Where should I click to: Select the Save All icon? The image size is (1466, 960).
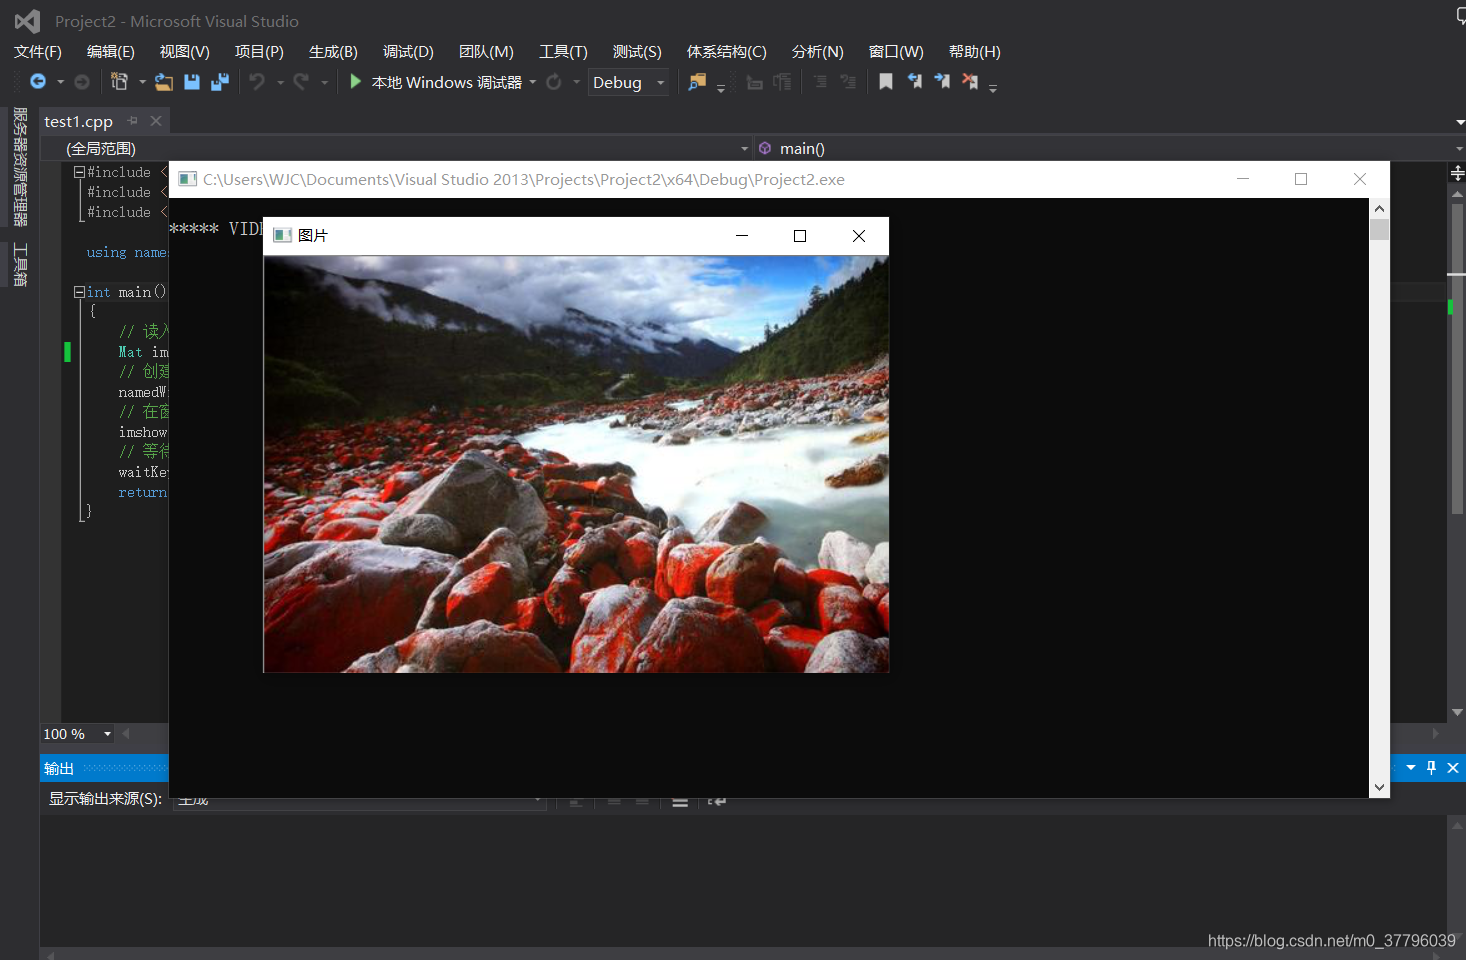[x=219, y=81]
